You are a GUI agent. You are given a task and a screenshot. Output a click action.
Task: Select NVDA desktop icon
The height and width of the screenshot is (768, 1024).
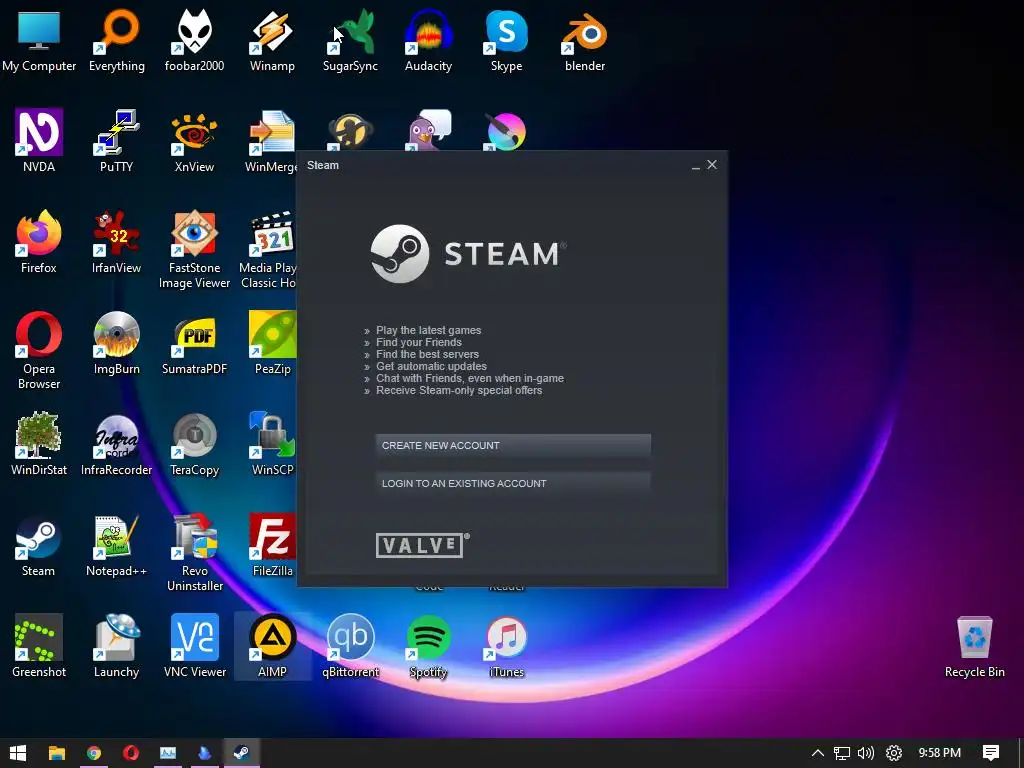pyautogui.click(x=39, y=141)
